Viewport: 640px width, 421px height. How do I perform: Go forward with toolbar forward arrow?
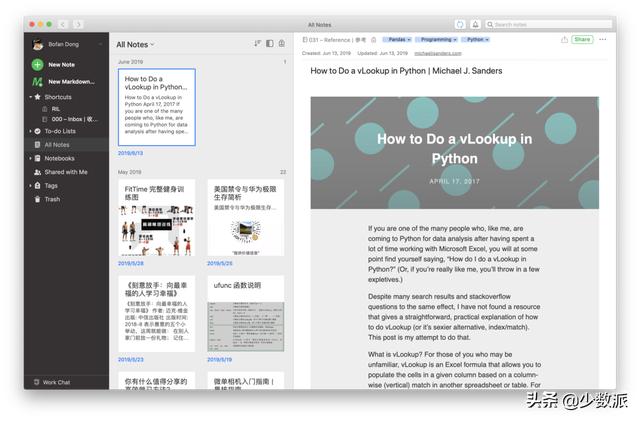[78, 25]
